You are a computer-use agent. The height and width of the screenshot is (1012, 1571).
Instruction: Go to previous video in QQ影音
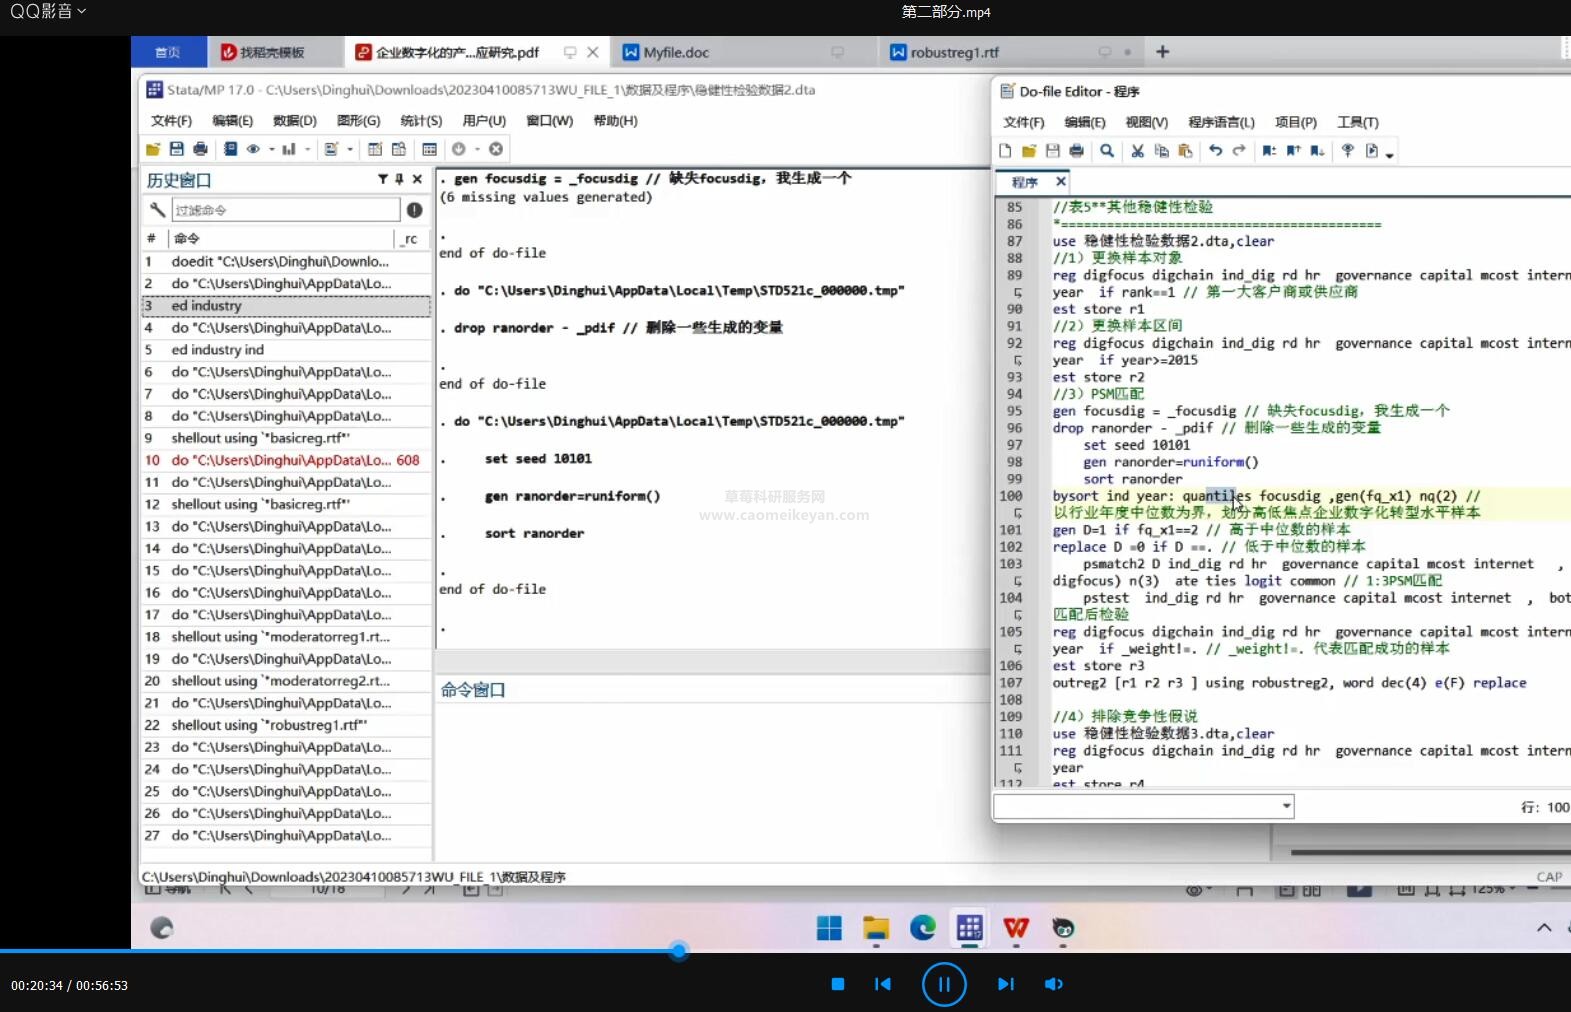click(x=883, y=984)
